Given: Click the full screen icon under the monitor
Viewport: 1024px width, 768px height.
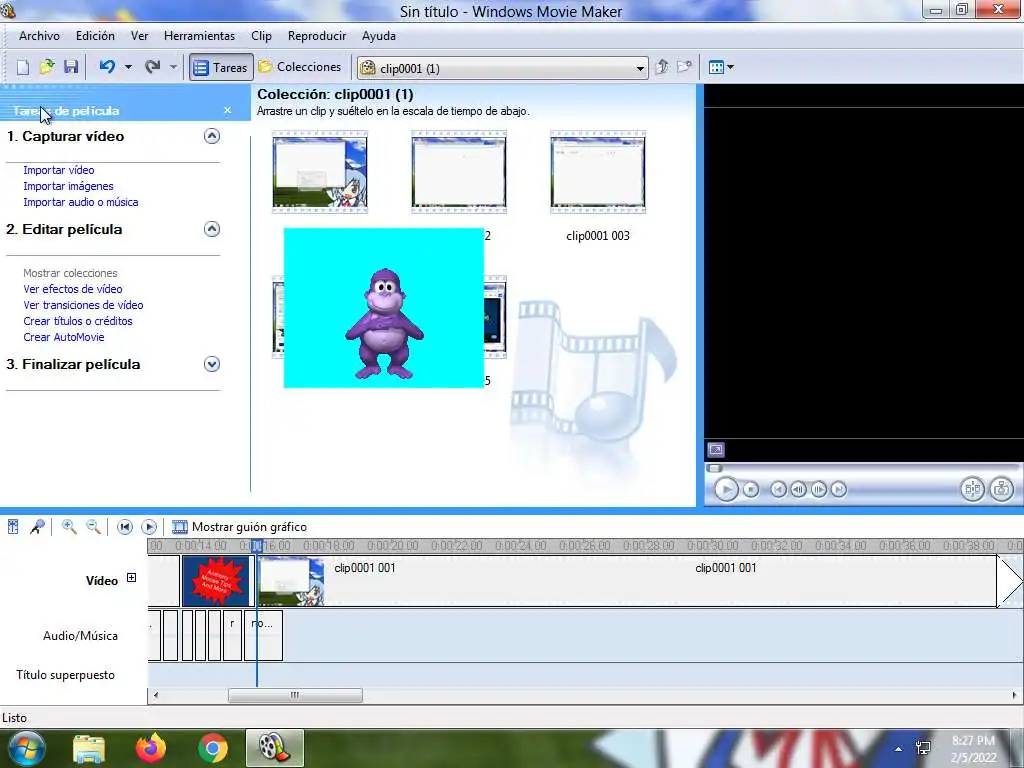Looking at the screenshot, I should [x=716, y=449].
